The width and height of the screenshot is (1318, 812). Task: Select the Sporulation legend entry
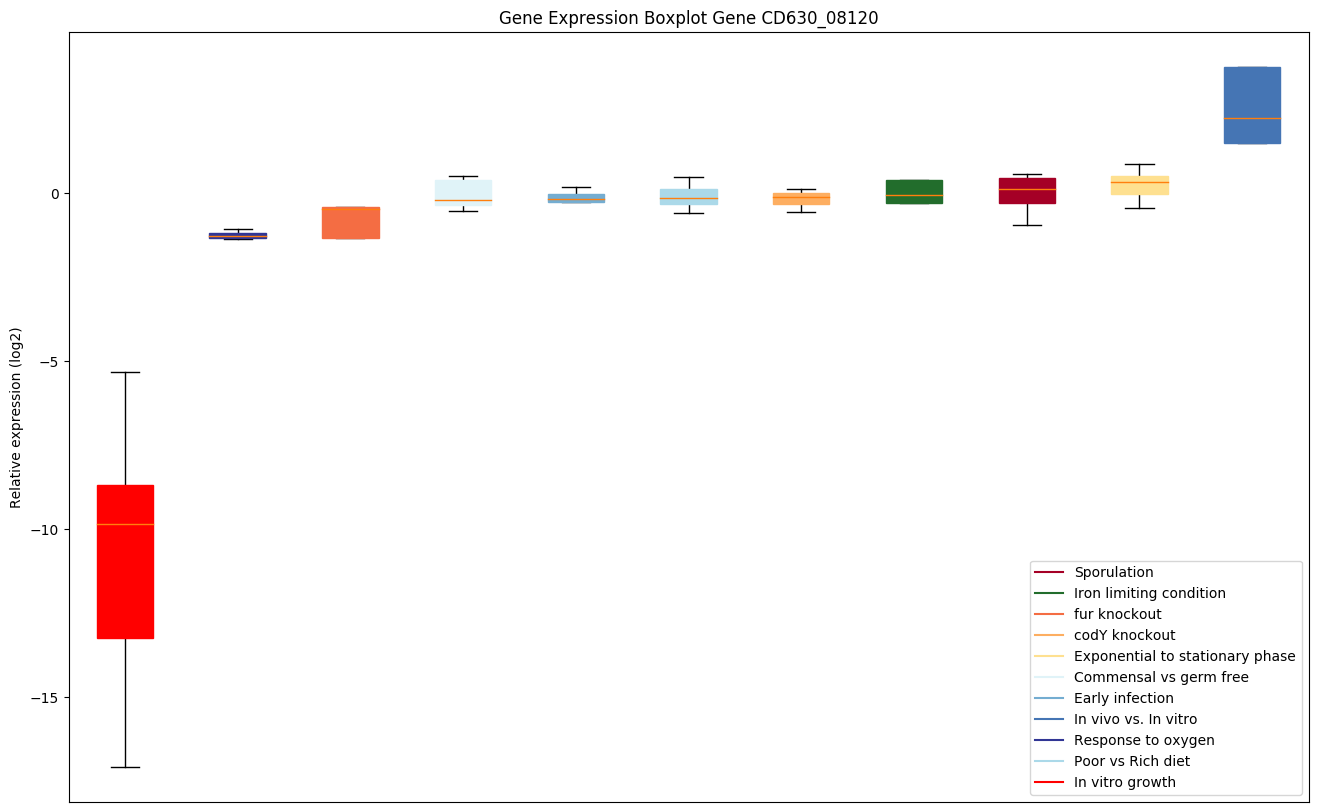[x=1113, y=572]
